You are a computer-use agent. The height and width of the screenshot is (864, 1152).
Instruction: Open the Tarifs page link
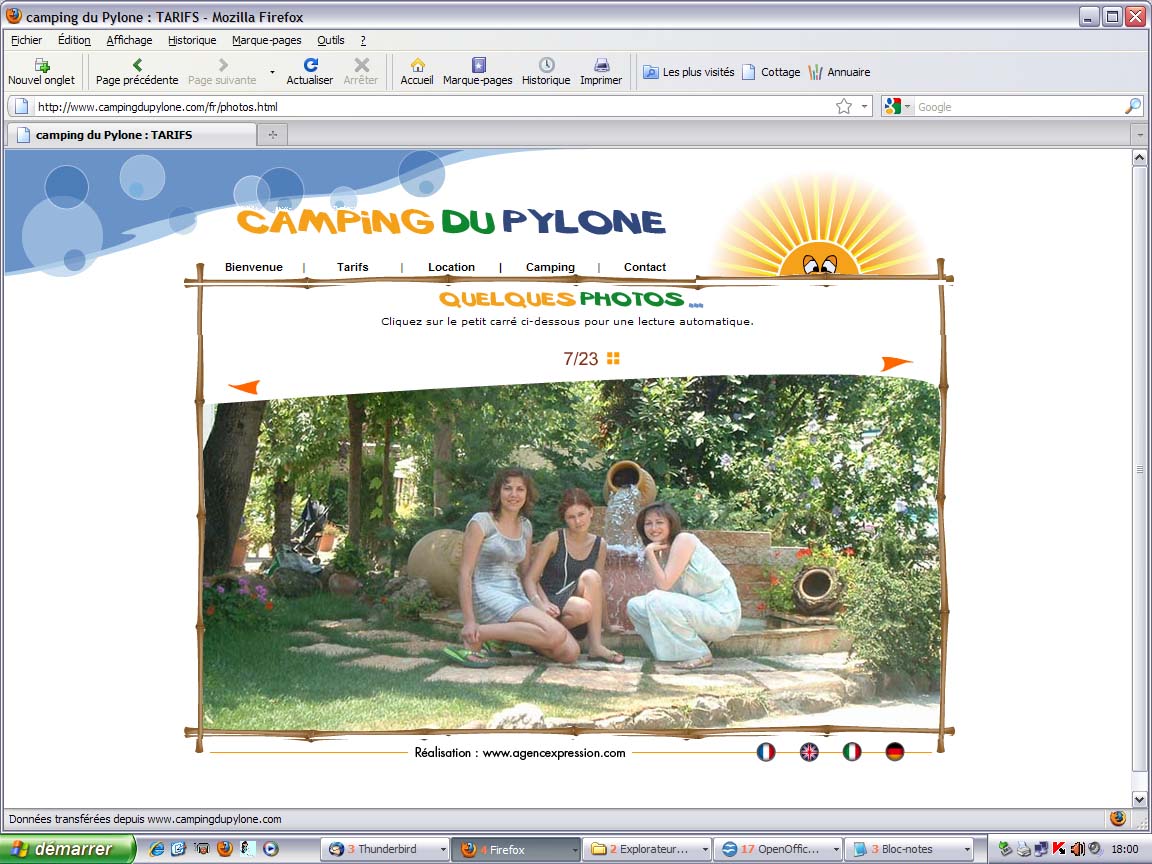(353, 267)
